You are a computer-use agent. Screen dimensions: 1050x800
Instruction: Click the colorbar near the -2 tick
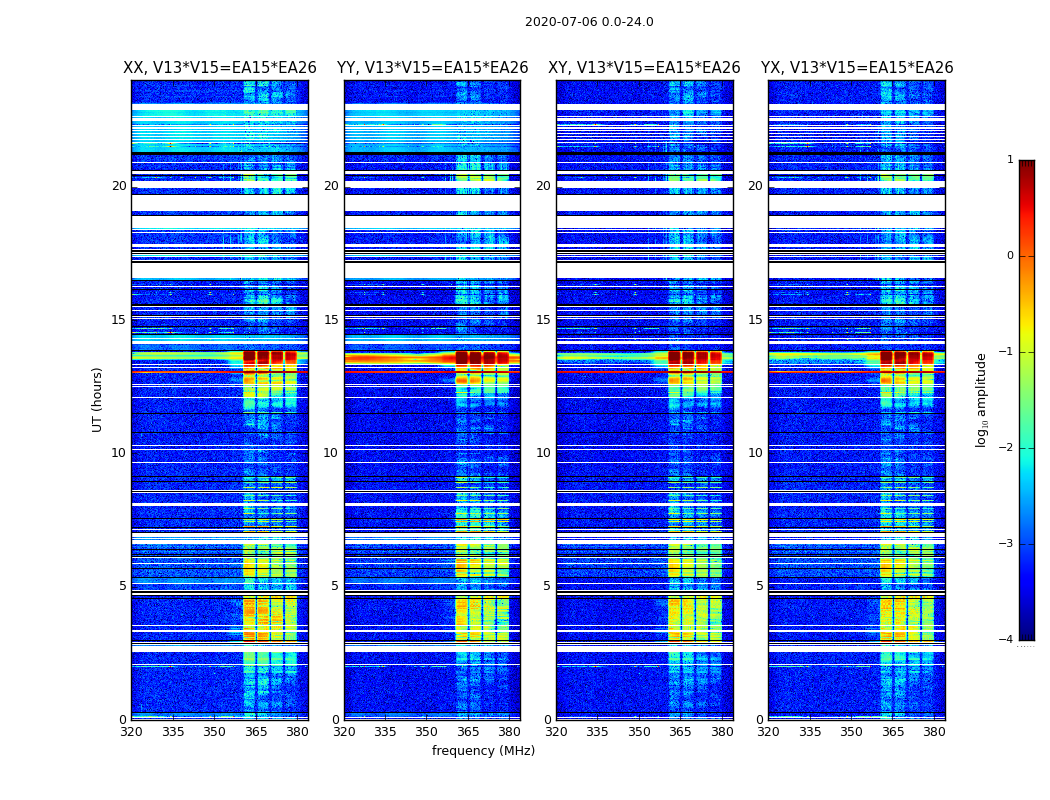(1027, 447)
